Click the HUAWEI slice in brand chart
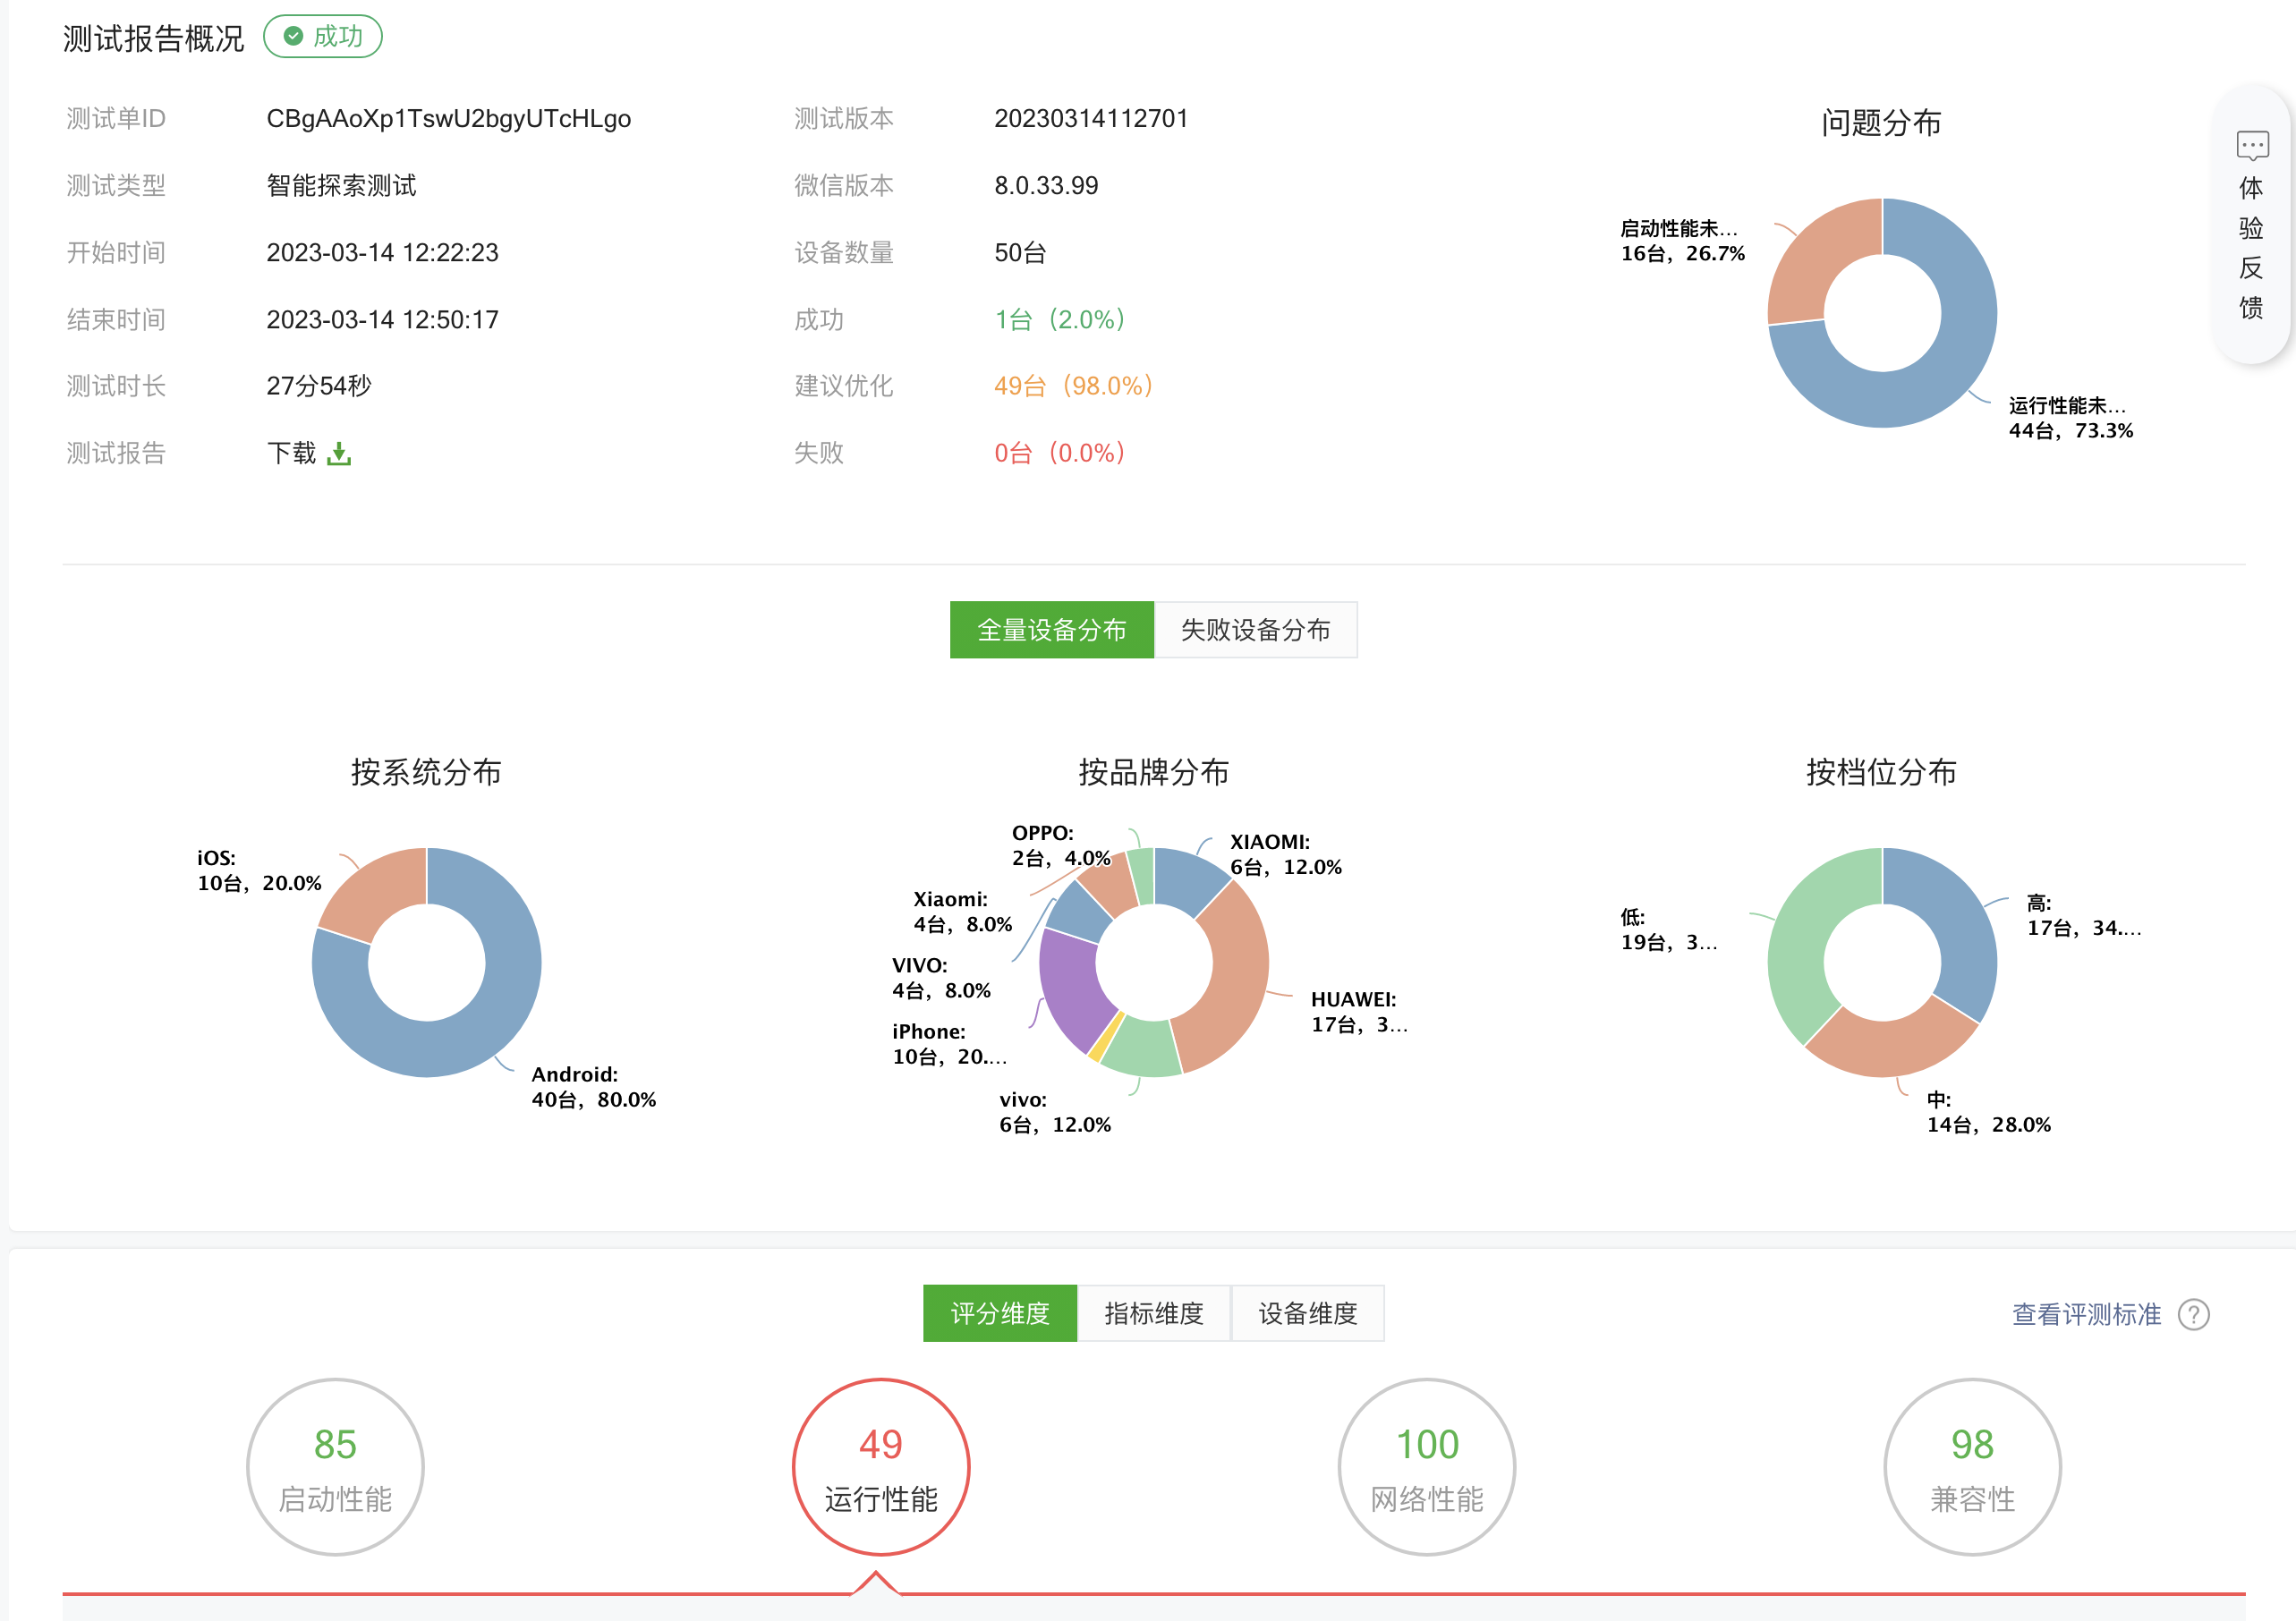The height and width of the screenshot is (1621, 2296). click(x=1238, y=975)
